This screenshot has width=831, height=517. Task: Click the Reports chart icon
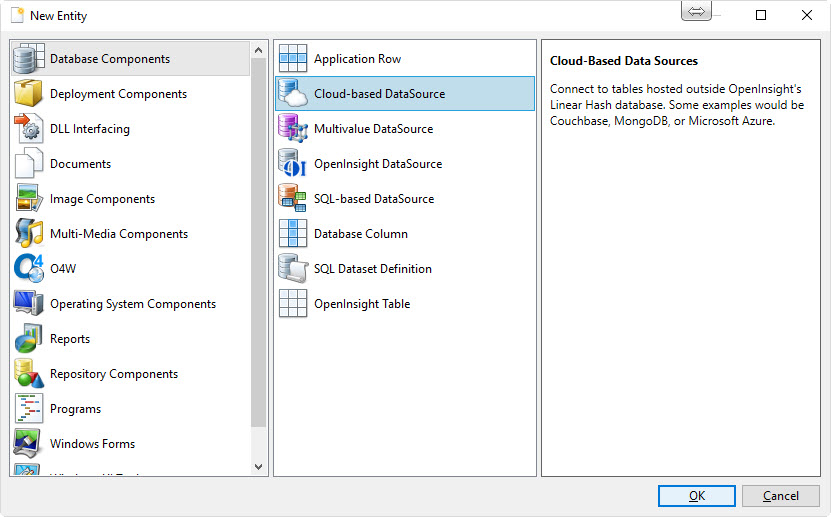pos(29,338)
